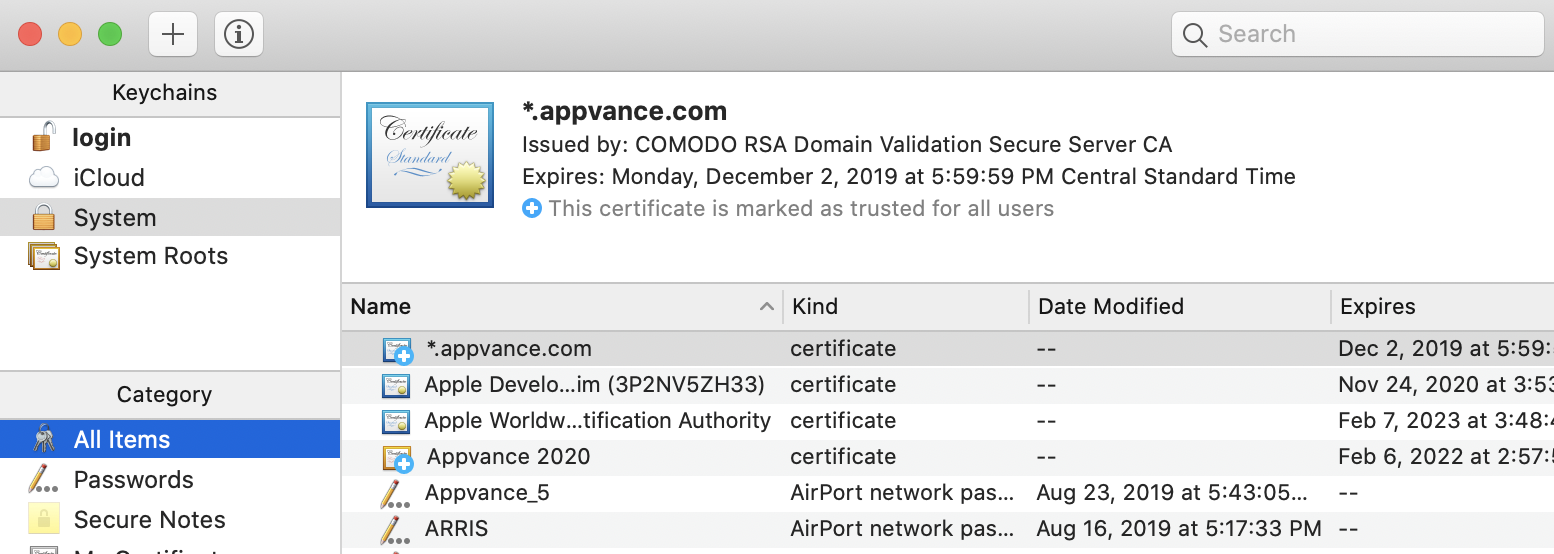Click the Passwords pencil icon
Viewport: 1554px width, 554px height.
43,480
